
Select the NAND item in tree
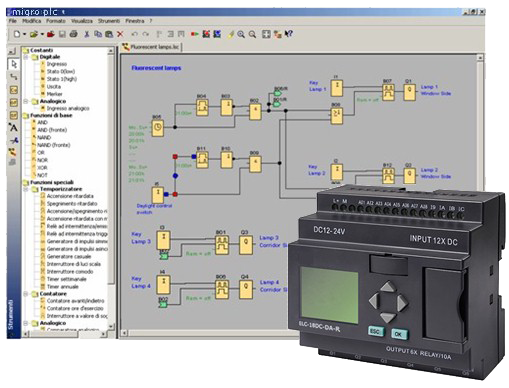pyautogui.click(x=44, y=137)
